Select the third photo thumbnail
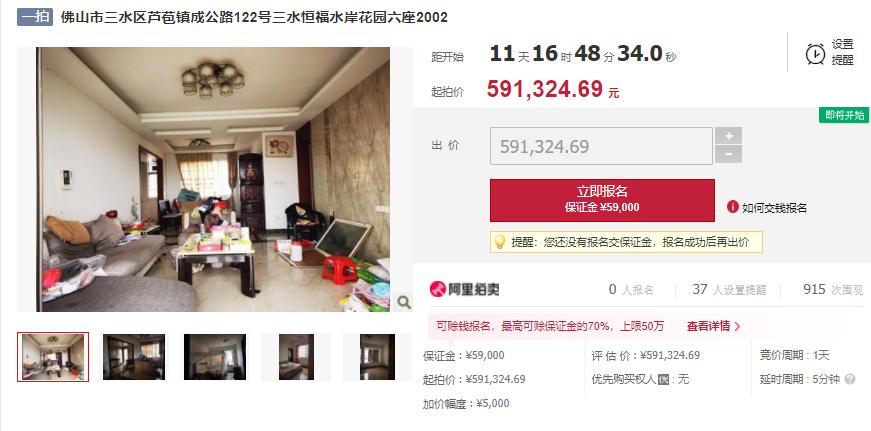 (215, 357)
